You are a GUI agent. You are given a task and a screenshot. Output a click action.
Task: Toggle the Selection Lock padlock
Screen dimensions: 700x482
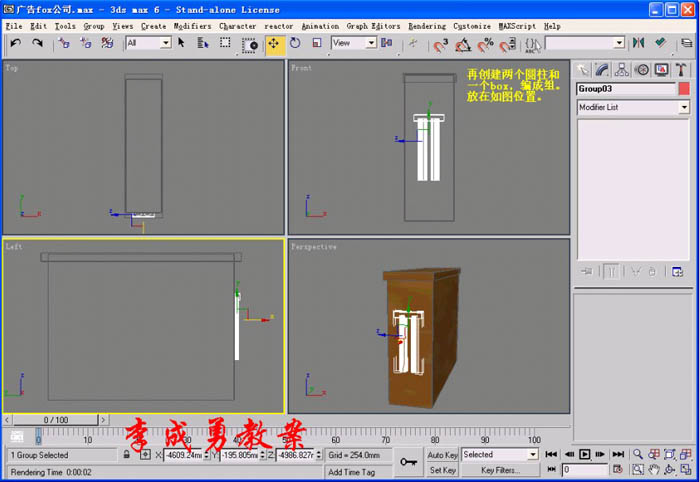[x=127, y=455]
